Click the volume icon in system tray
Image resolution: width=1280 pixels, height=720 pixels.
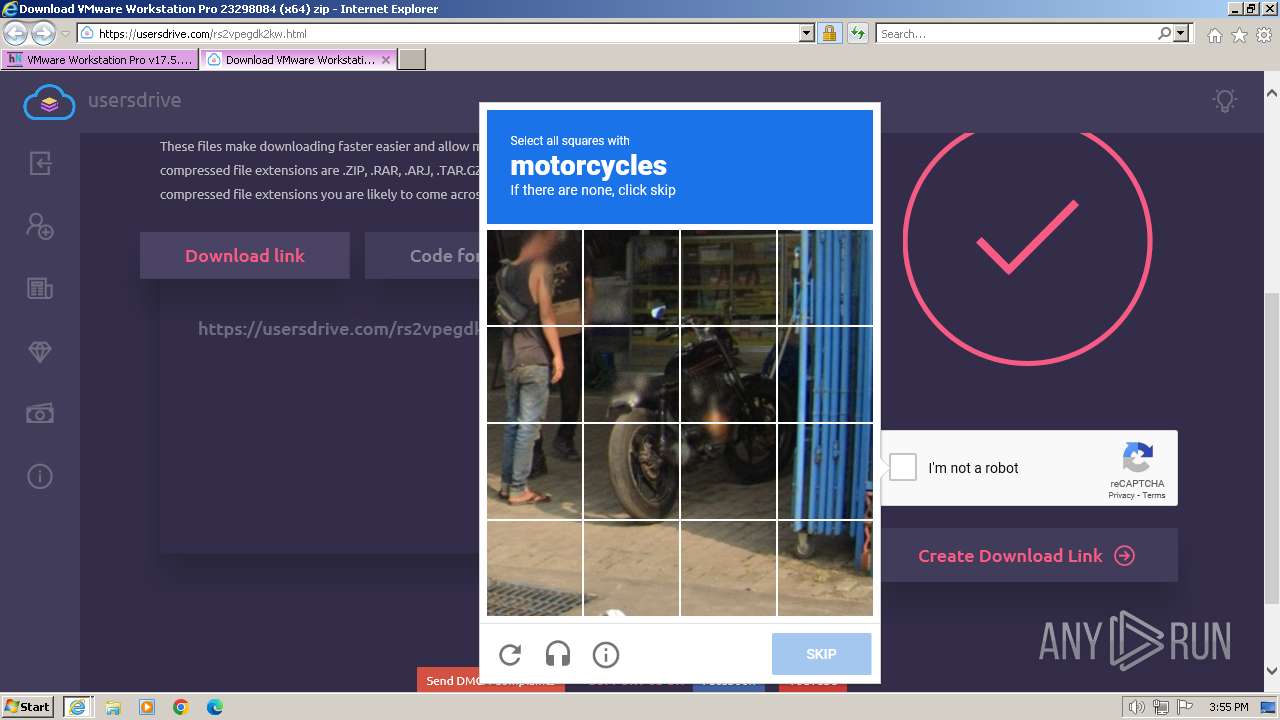point(1136,707)
